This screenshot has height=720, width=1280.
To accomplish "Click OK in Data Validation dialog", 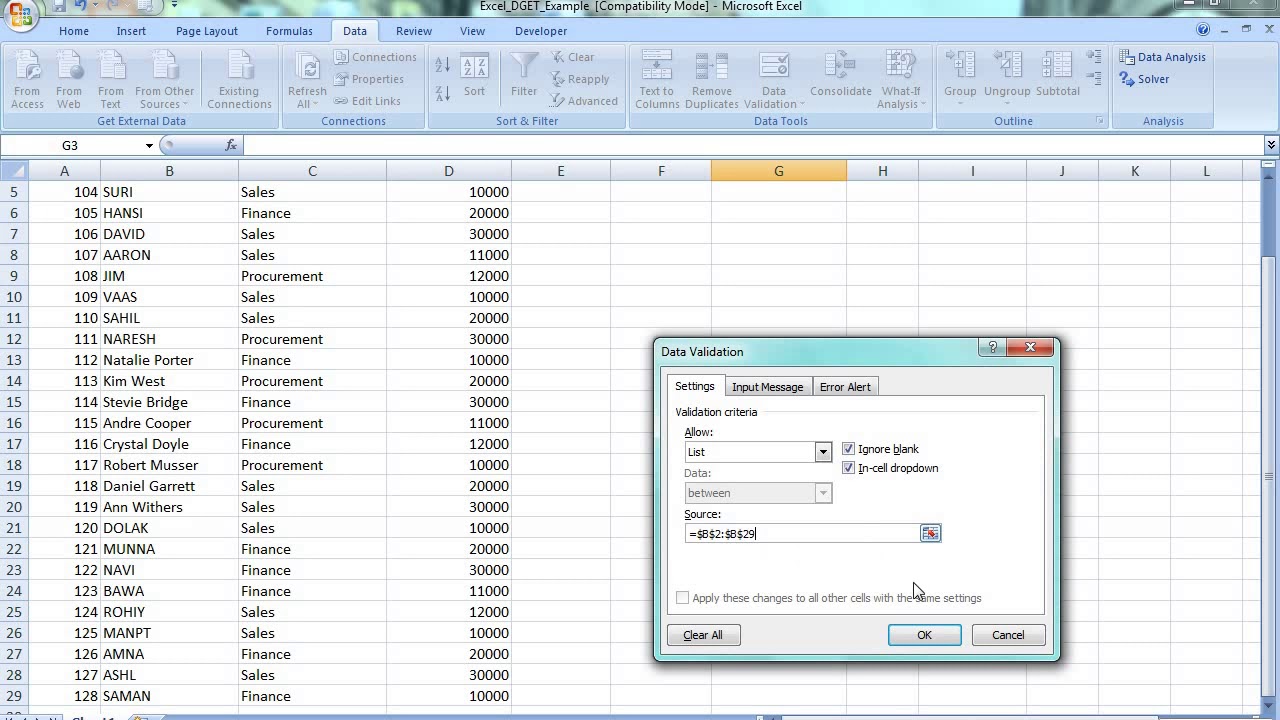I will tap(925, 635).
